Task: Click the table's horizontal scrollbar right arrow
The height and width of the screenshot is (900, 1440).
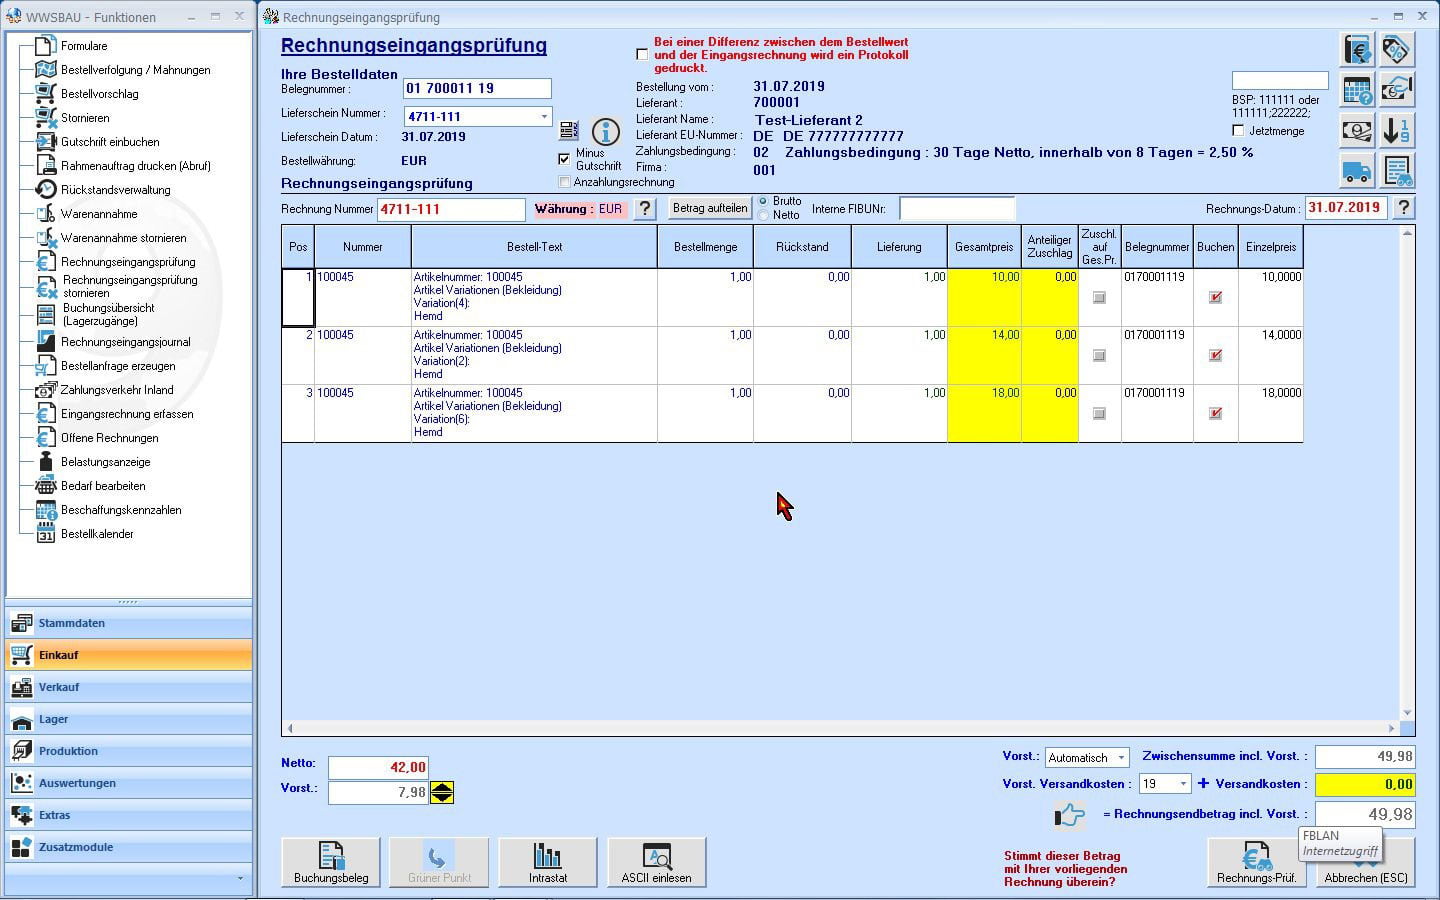Action: tap(1391, 728)
